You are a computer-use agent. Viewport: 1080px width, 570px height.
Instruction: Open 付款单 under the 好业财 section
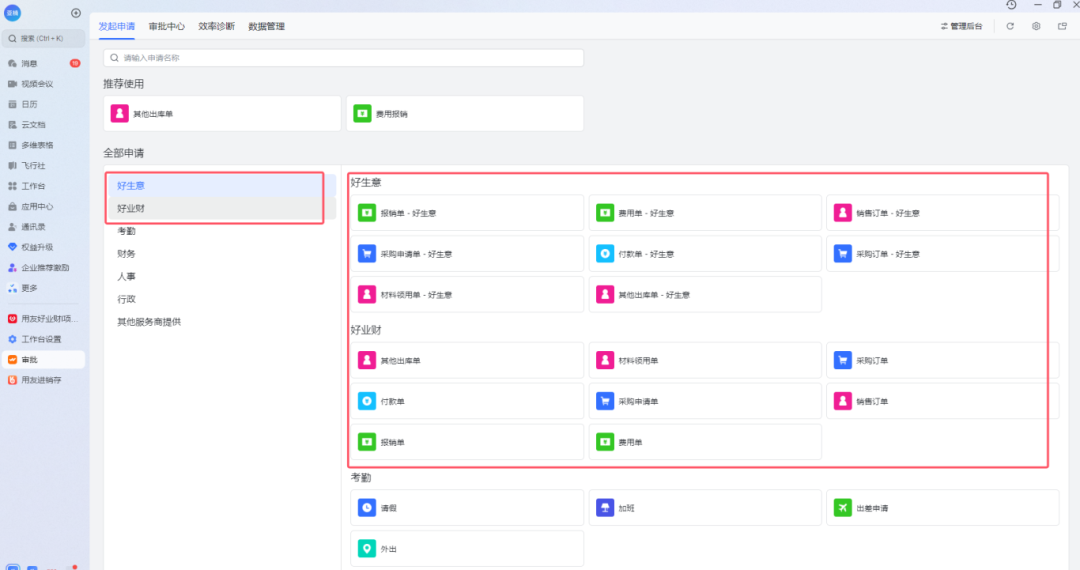(467, 401)
